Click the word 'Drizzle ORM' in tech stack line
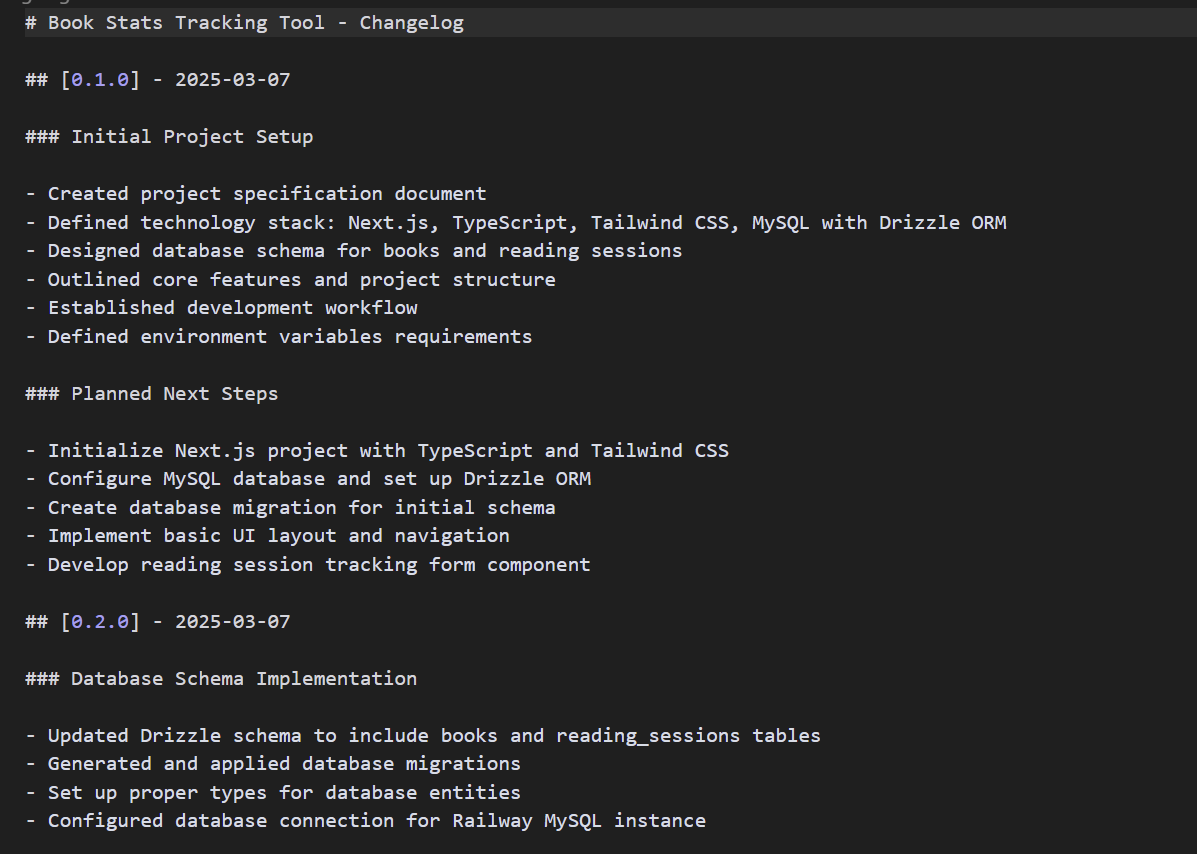 pos(942,223)
